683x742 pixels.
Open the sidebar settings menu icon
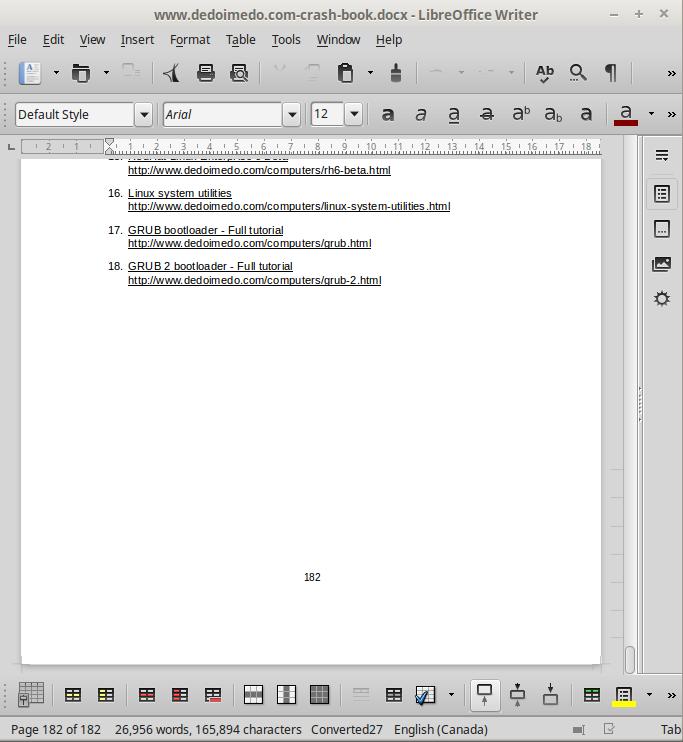tap(662, 155)
